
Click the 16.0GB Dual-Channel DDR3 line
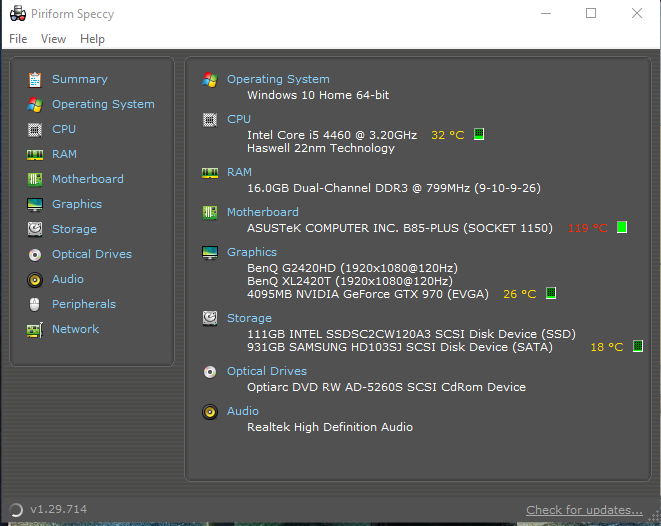[x=394, y=188]
